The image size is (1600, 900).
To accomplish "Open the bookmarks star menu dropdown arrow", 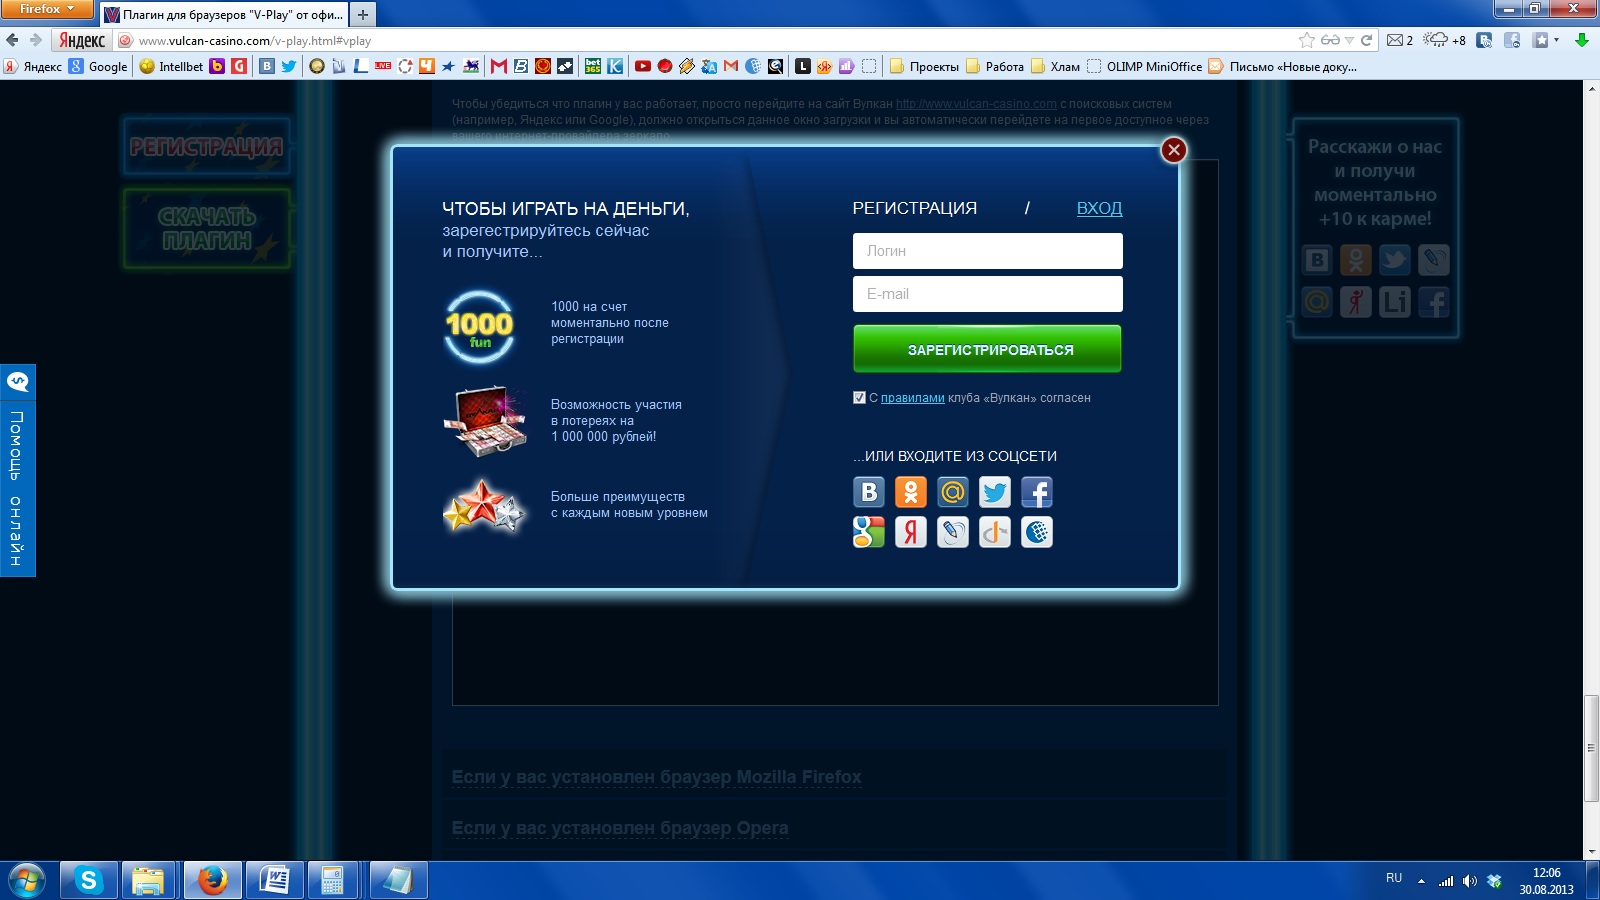I will (x=1557, y=40).
